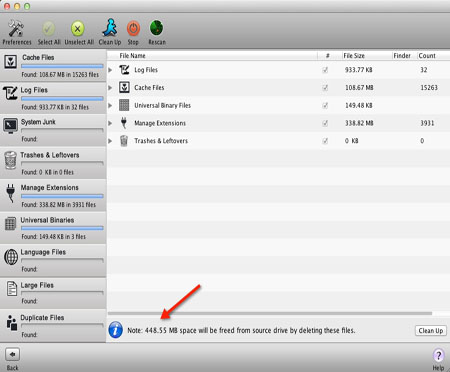Click '933.77 KB' size in Log Files row
This screenshot has width=450, height=372.
pos(359,70)
